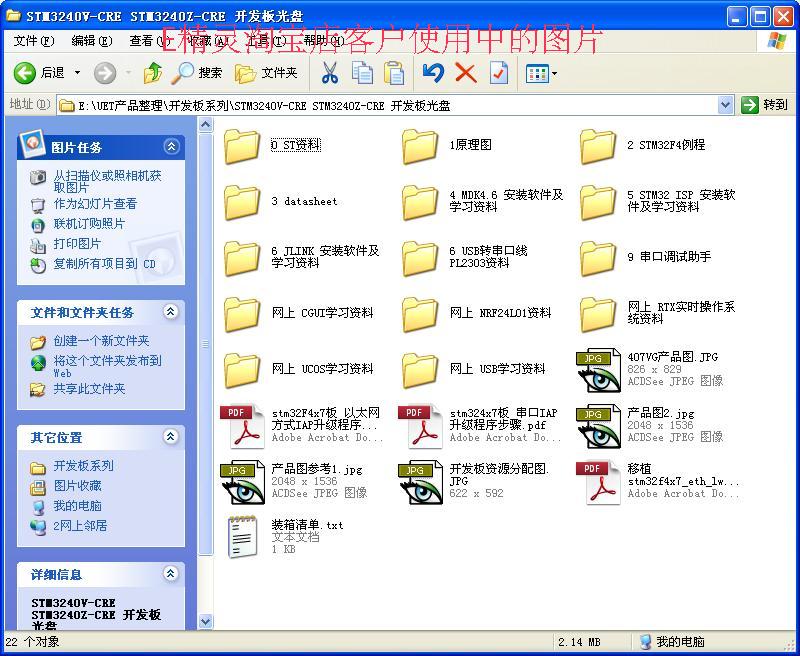Open the Views dropdown button
Image resolution: width=800 pixels, height=656 pixels.
(x=541, y=74)
